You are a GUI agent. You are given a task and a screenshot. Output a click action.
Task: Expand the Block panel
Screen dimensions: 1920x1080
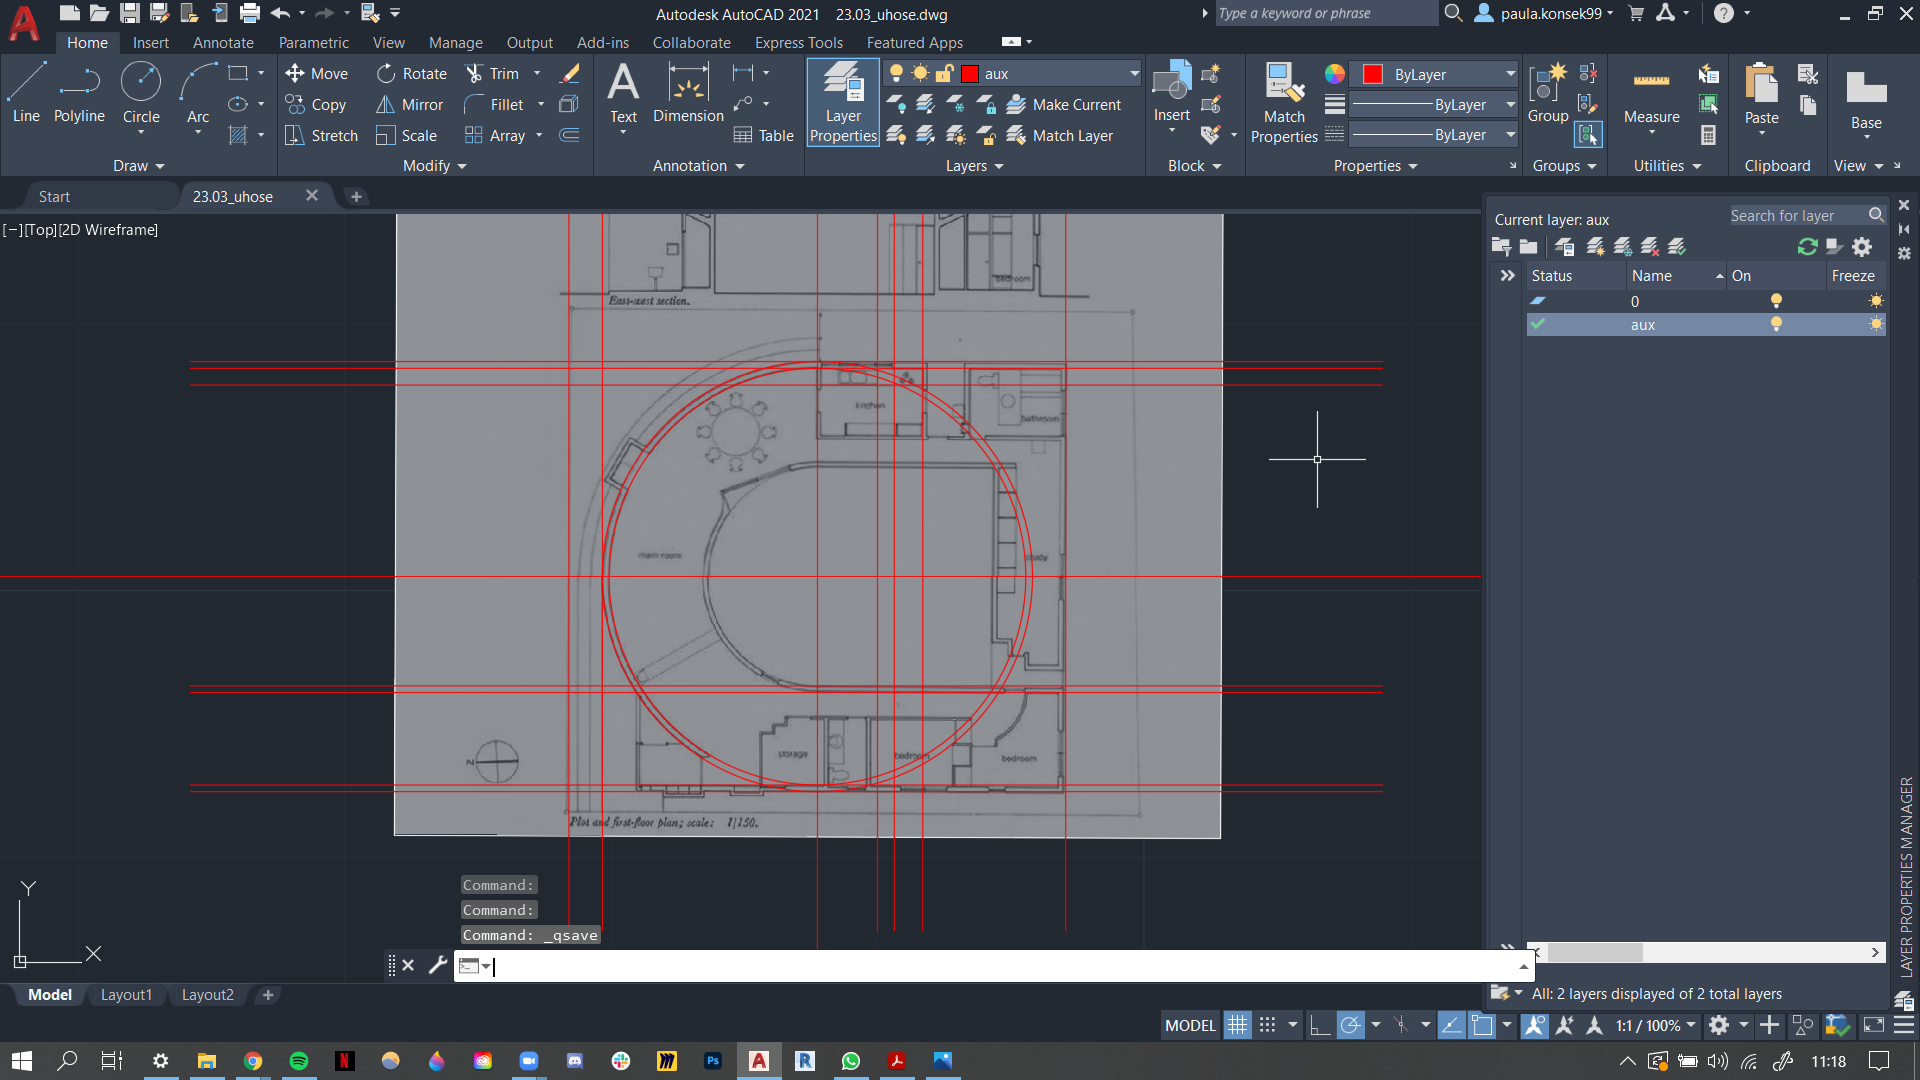[x=1195, y=166]
